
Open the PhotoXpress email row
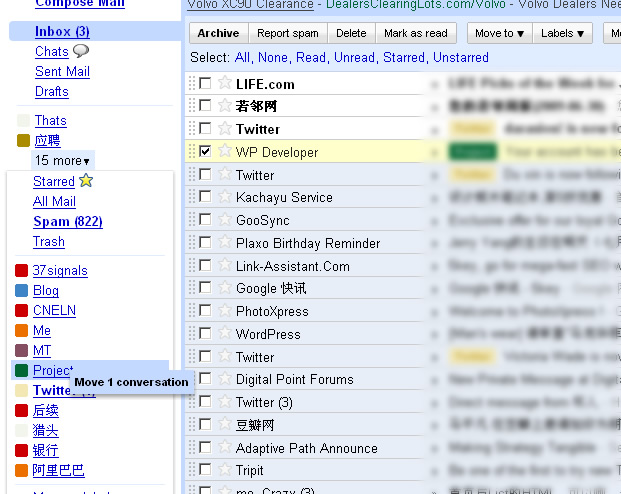(x=272, y=311)
